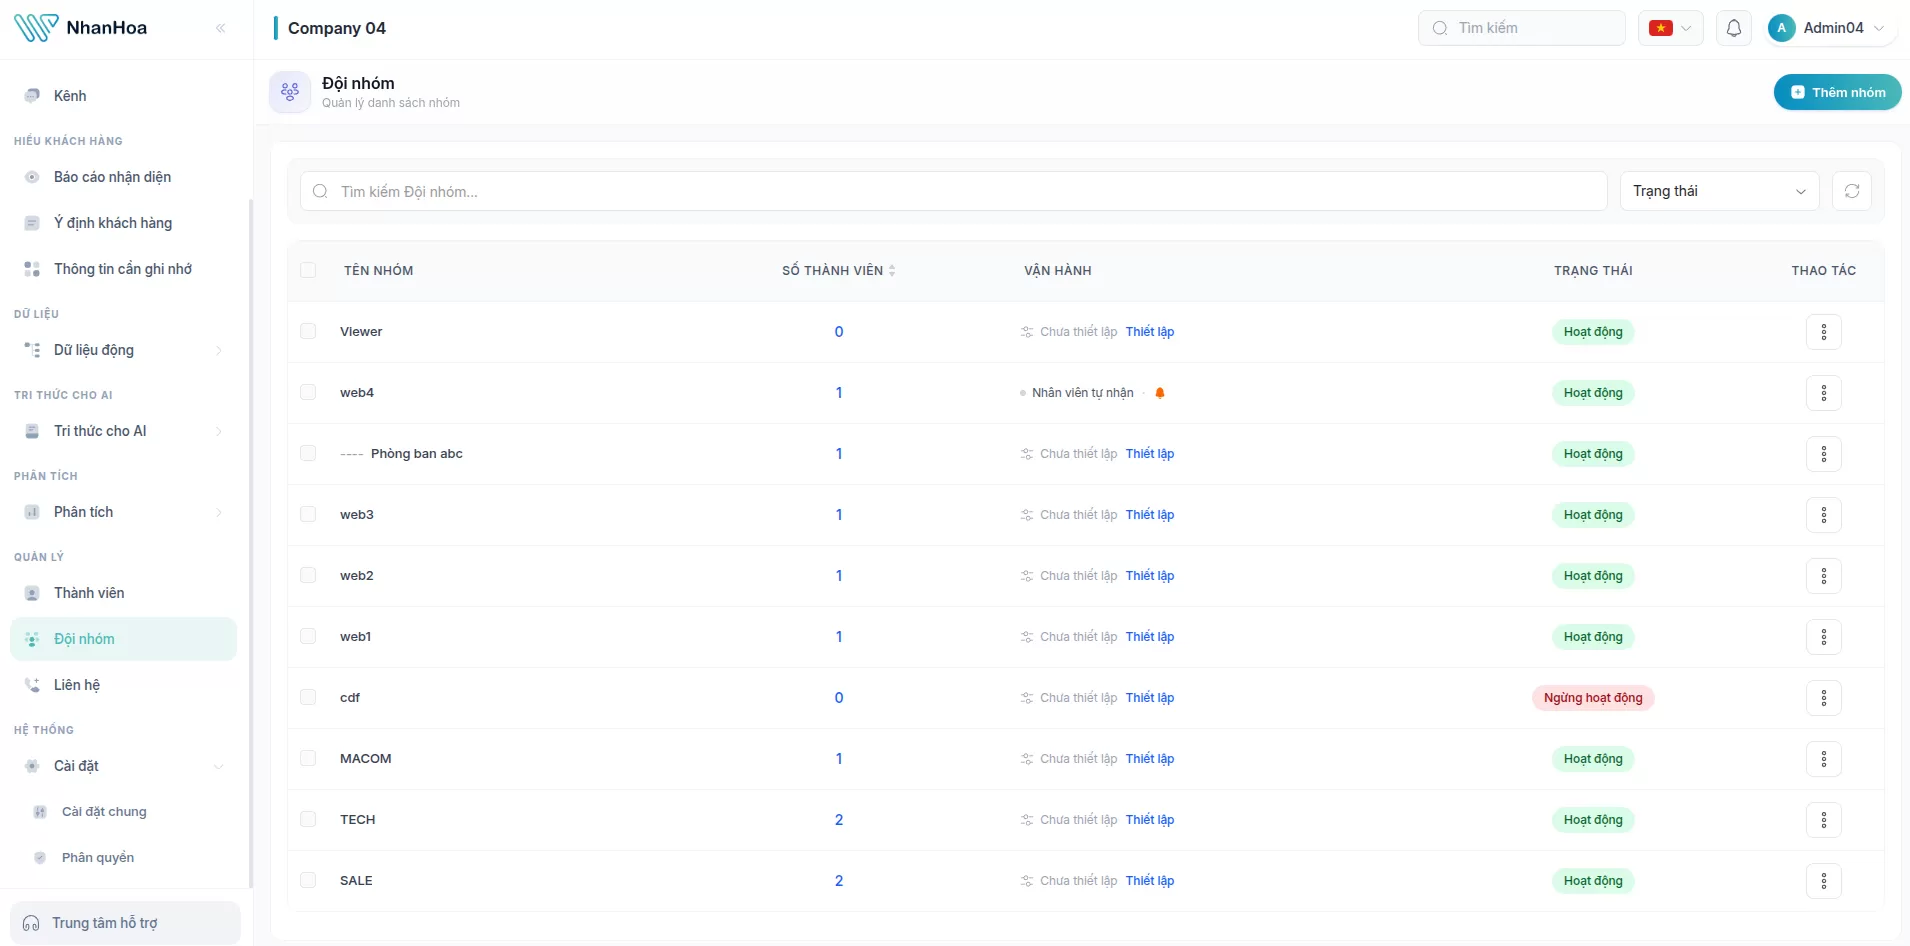The image size is (1910, 946).
Task: Open the three-dot actions for web1
Action: click(1824, 637)
